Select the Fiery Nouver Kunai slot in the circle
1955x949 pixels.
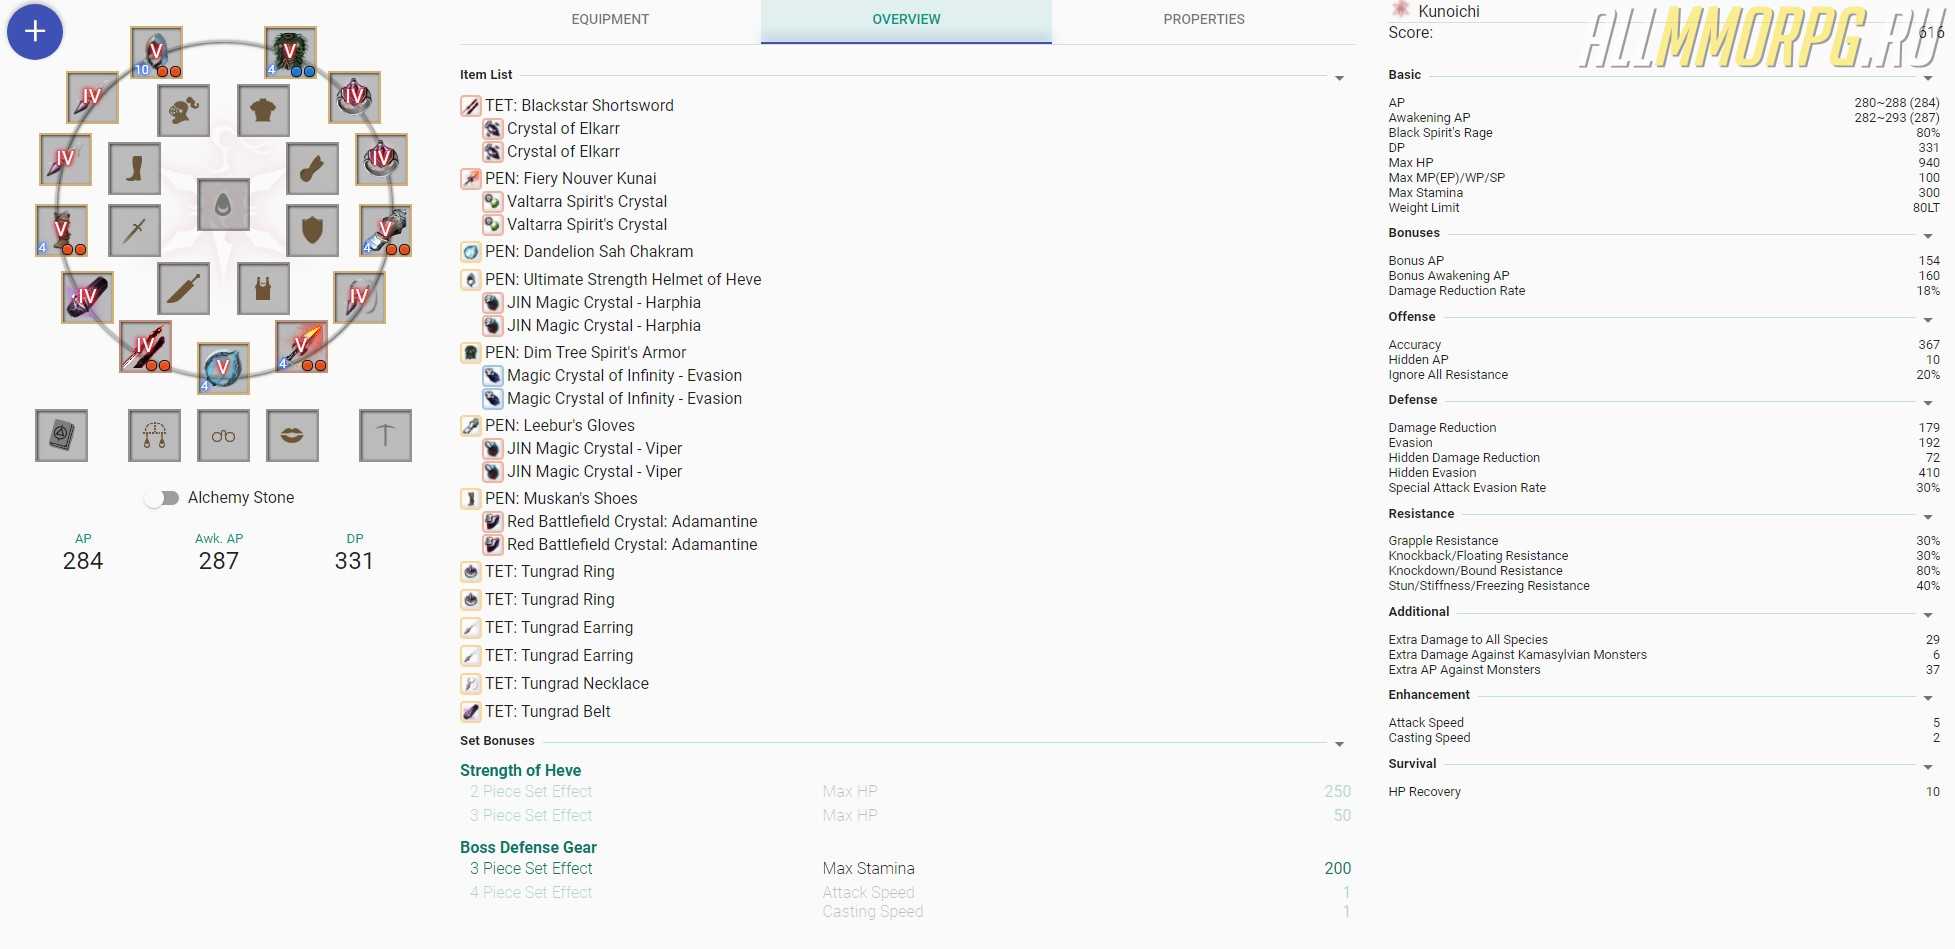[x=301, y=346]
